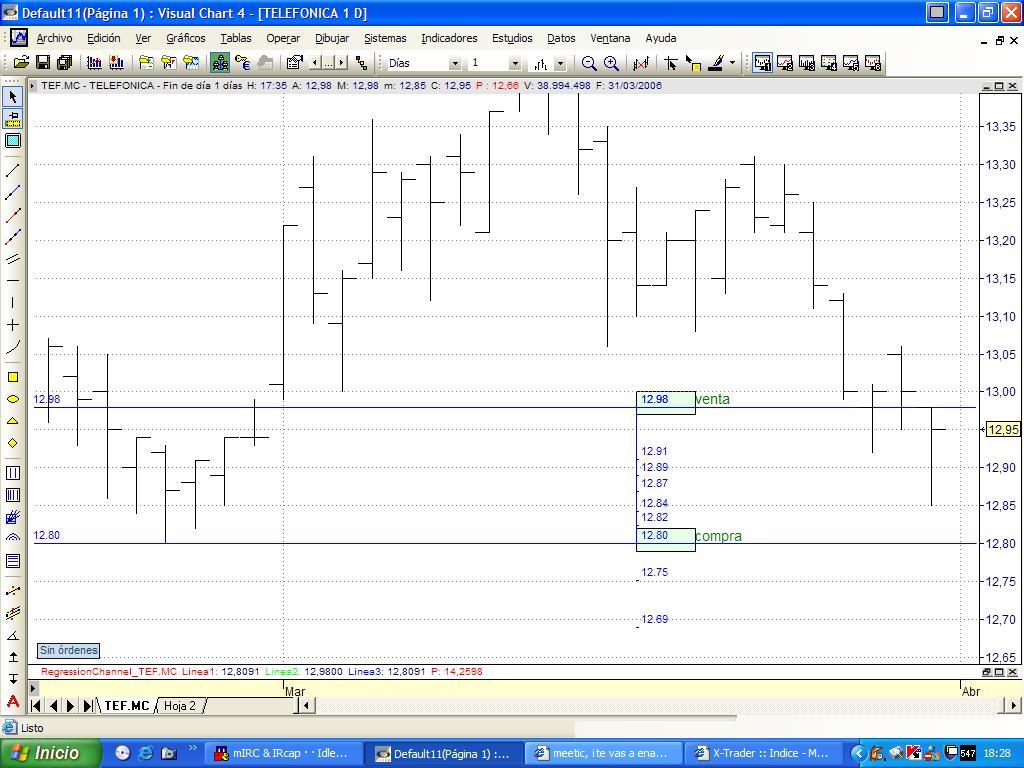Switch to workspace screen 2
The height and width of the screenshot is (768, 1024).
(x=784, y=63)
